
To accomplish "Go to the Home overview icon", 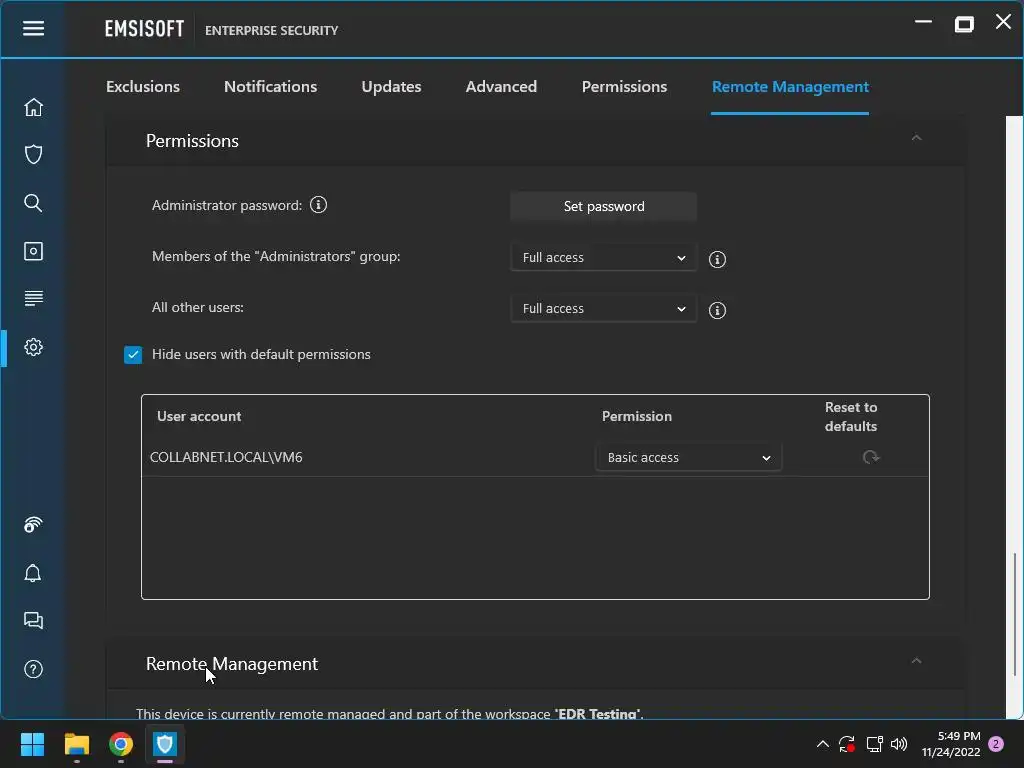I will 33,107.
